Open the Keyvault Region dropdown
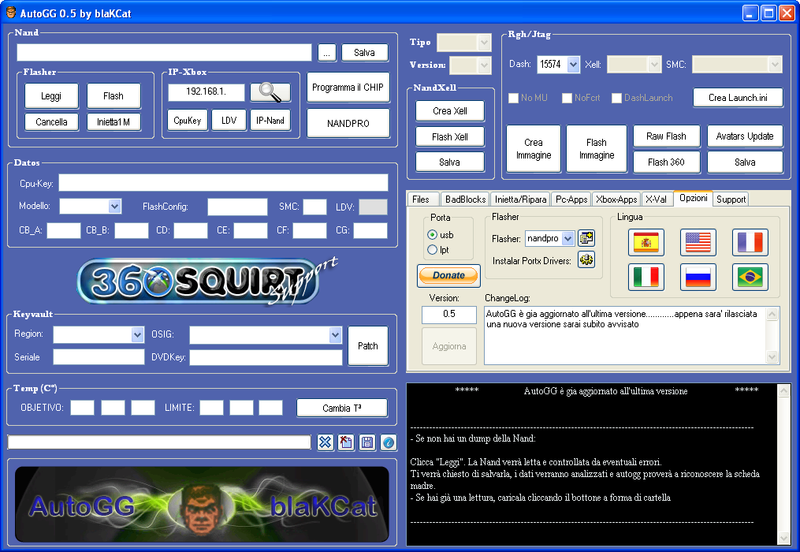 pos(137,335)
